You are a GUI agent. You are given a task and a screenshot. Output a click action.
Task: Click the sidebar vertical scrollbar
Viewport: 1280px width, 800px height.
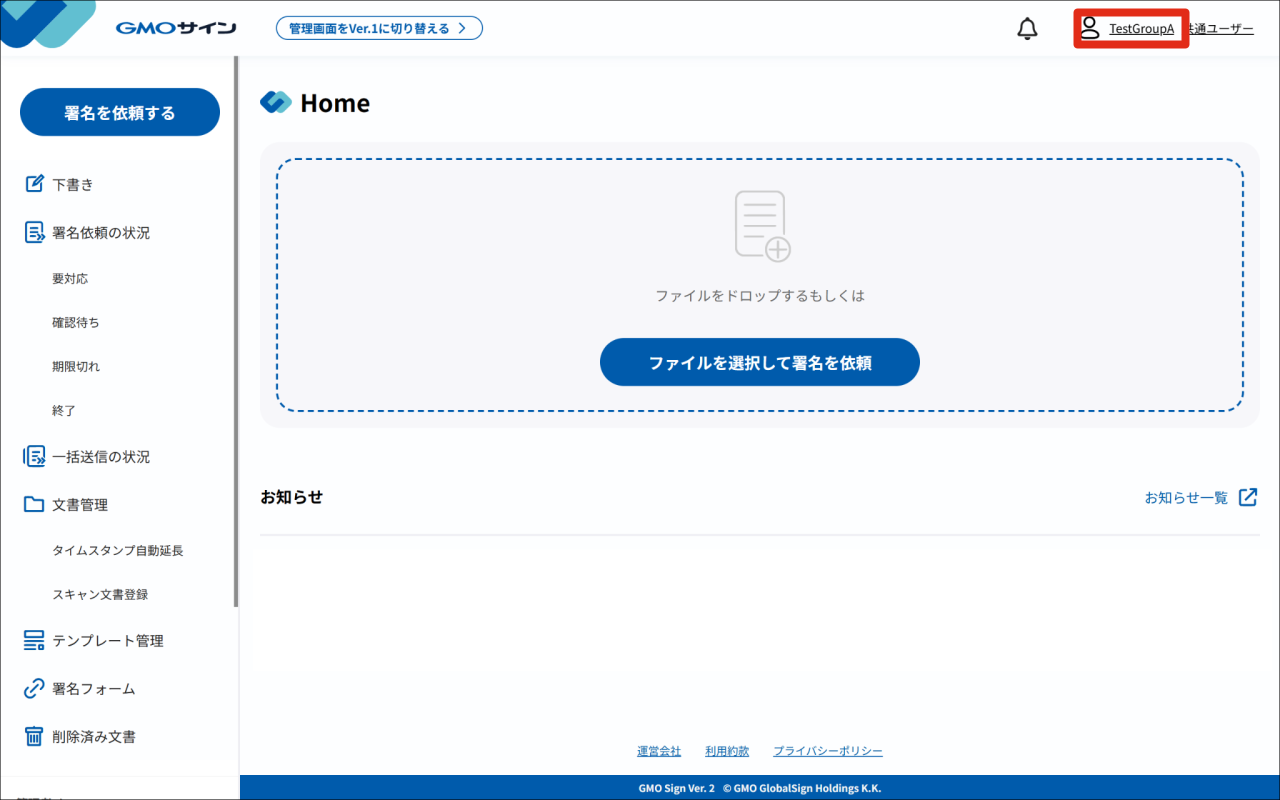236,331
